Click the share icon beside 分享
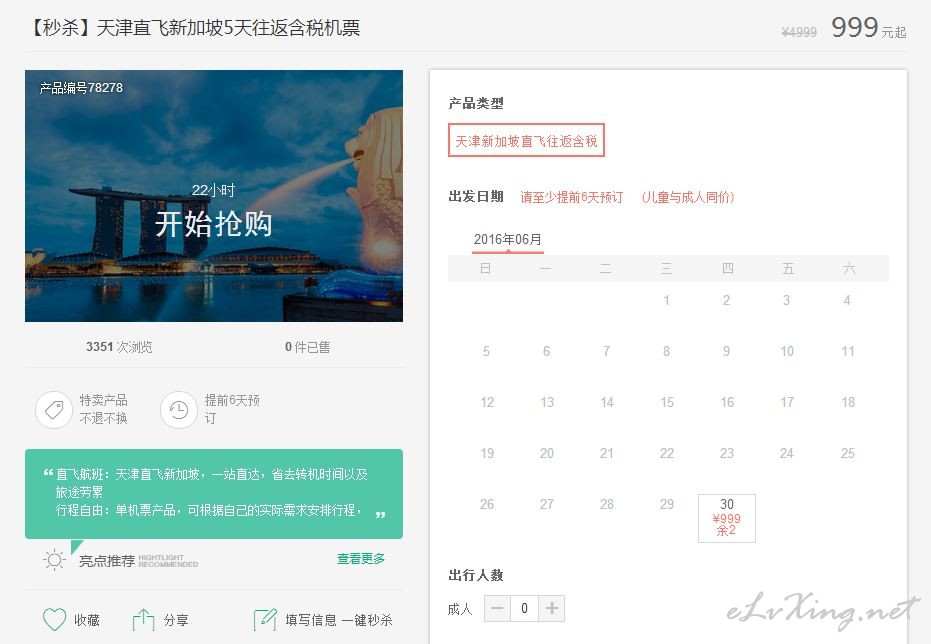Screen dimensions: 931x644 pos(143,620)
